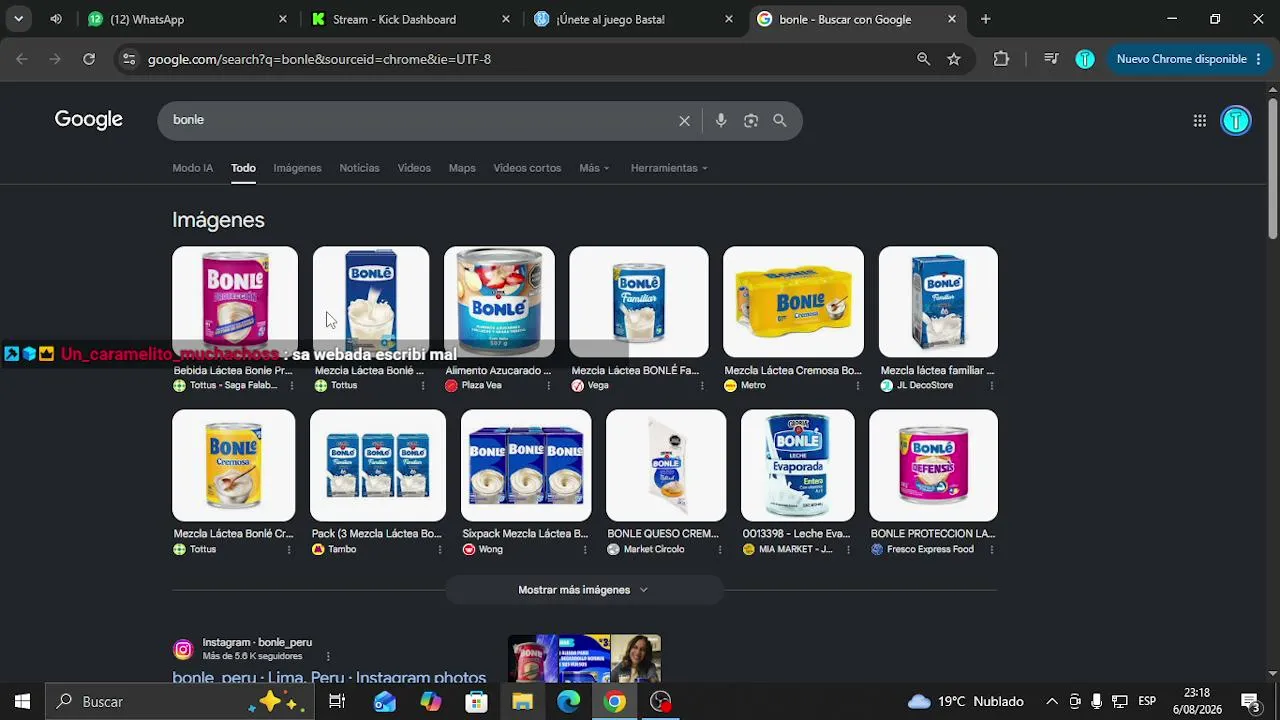Image resolution: width=1280 pixels, height=720 pixels.
Task: Open the Chrome profile avatar in toolbar
Action: click(x=1085, y=59)
